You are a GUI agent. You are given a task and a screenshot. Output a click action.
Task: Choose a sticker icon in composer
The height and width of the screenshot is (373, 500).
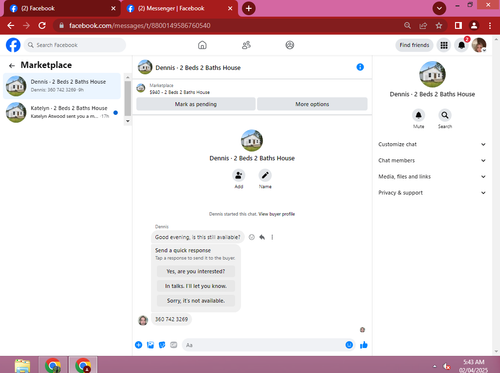coord(162,345)
